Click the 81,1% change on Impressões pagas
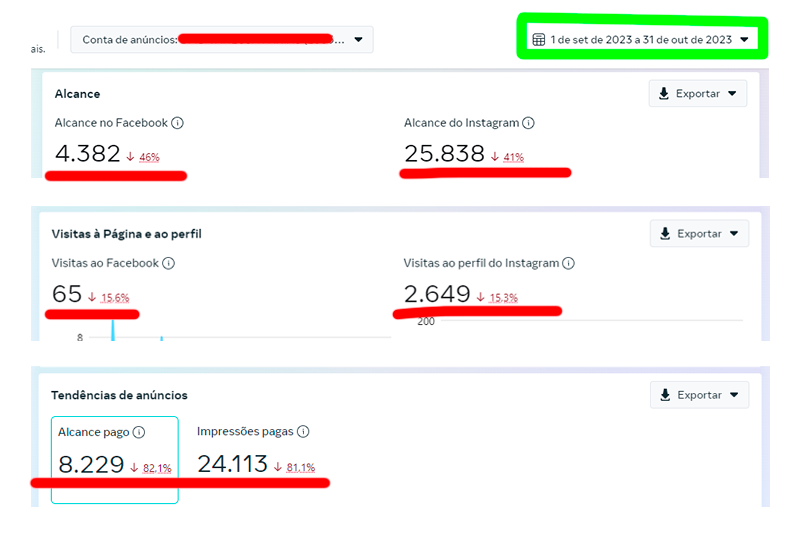Screen dimensions: 800x540 click(301, 468)
